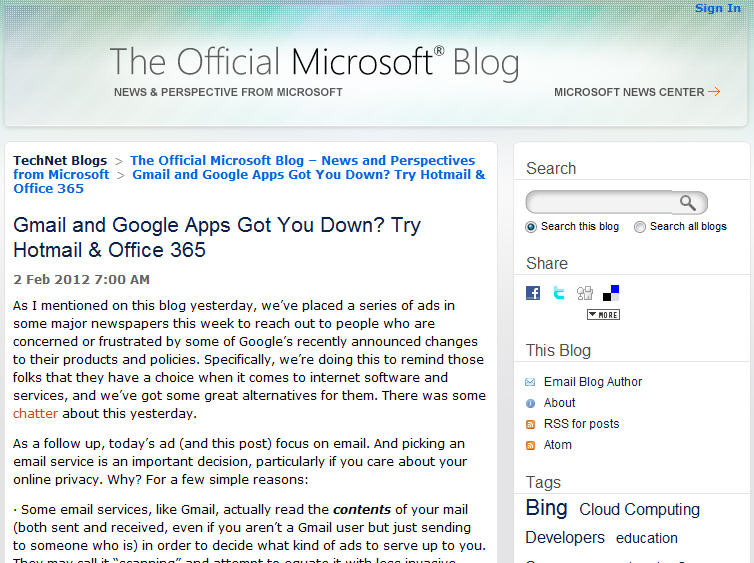Share the post on Twitter
Image resolution: width=754 pixels, height=563 pixels.
tap(559, 293)
